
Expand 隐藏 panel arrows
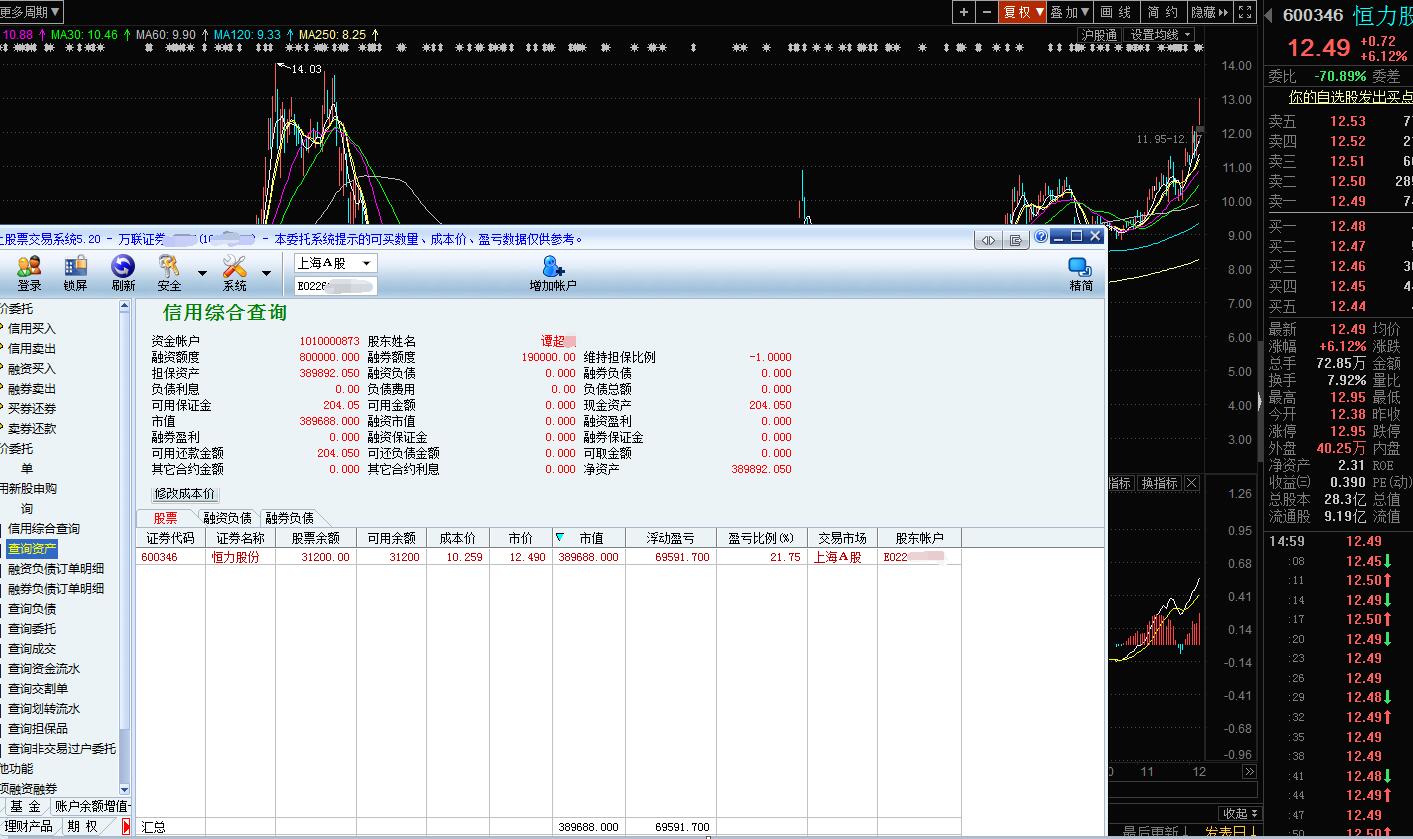click(1209, 12)
